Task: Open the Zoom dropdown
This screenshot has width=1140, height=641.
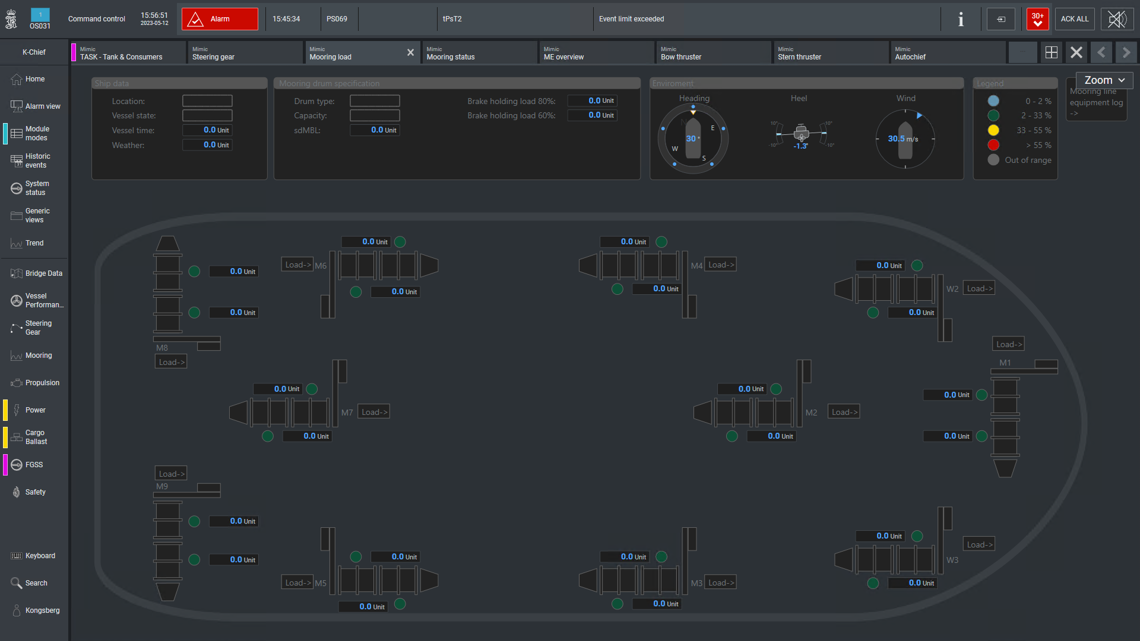Action: [1104, 80]
